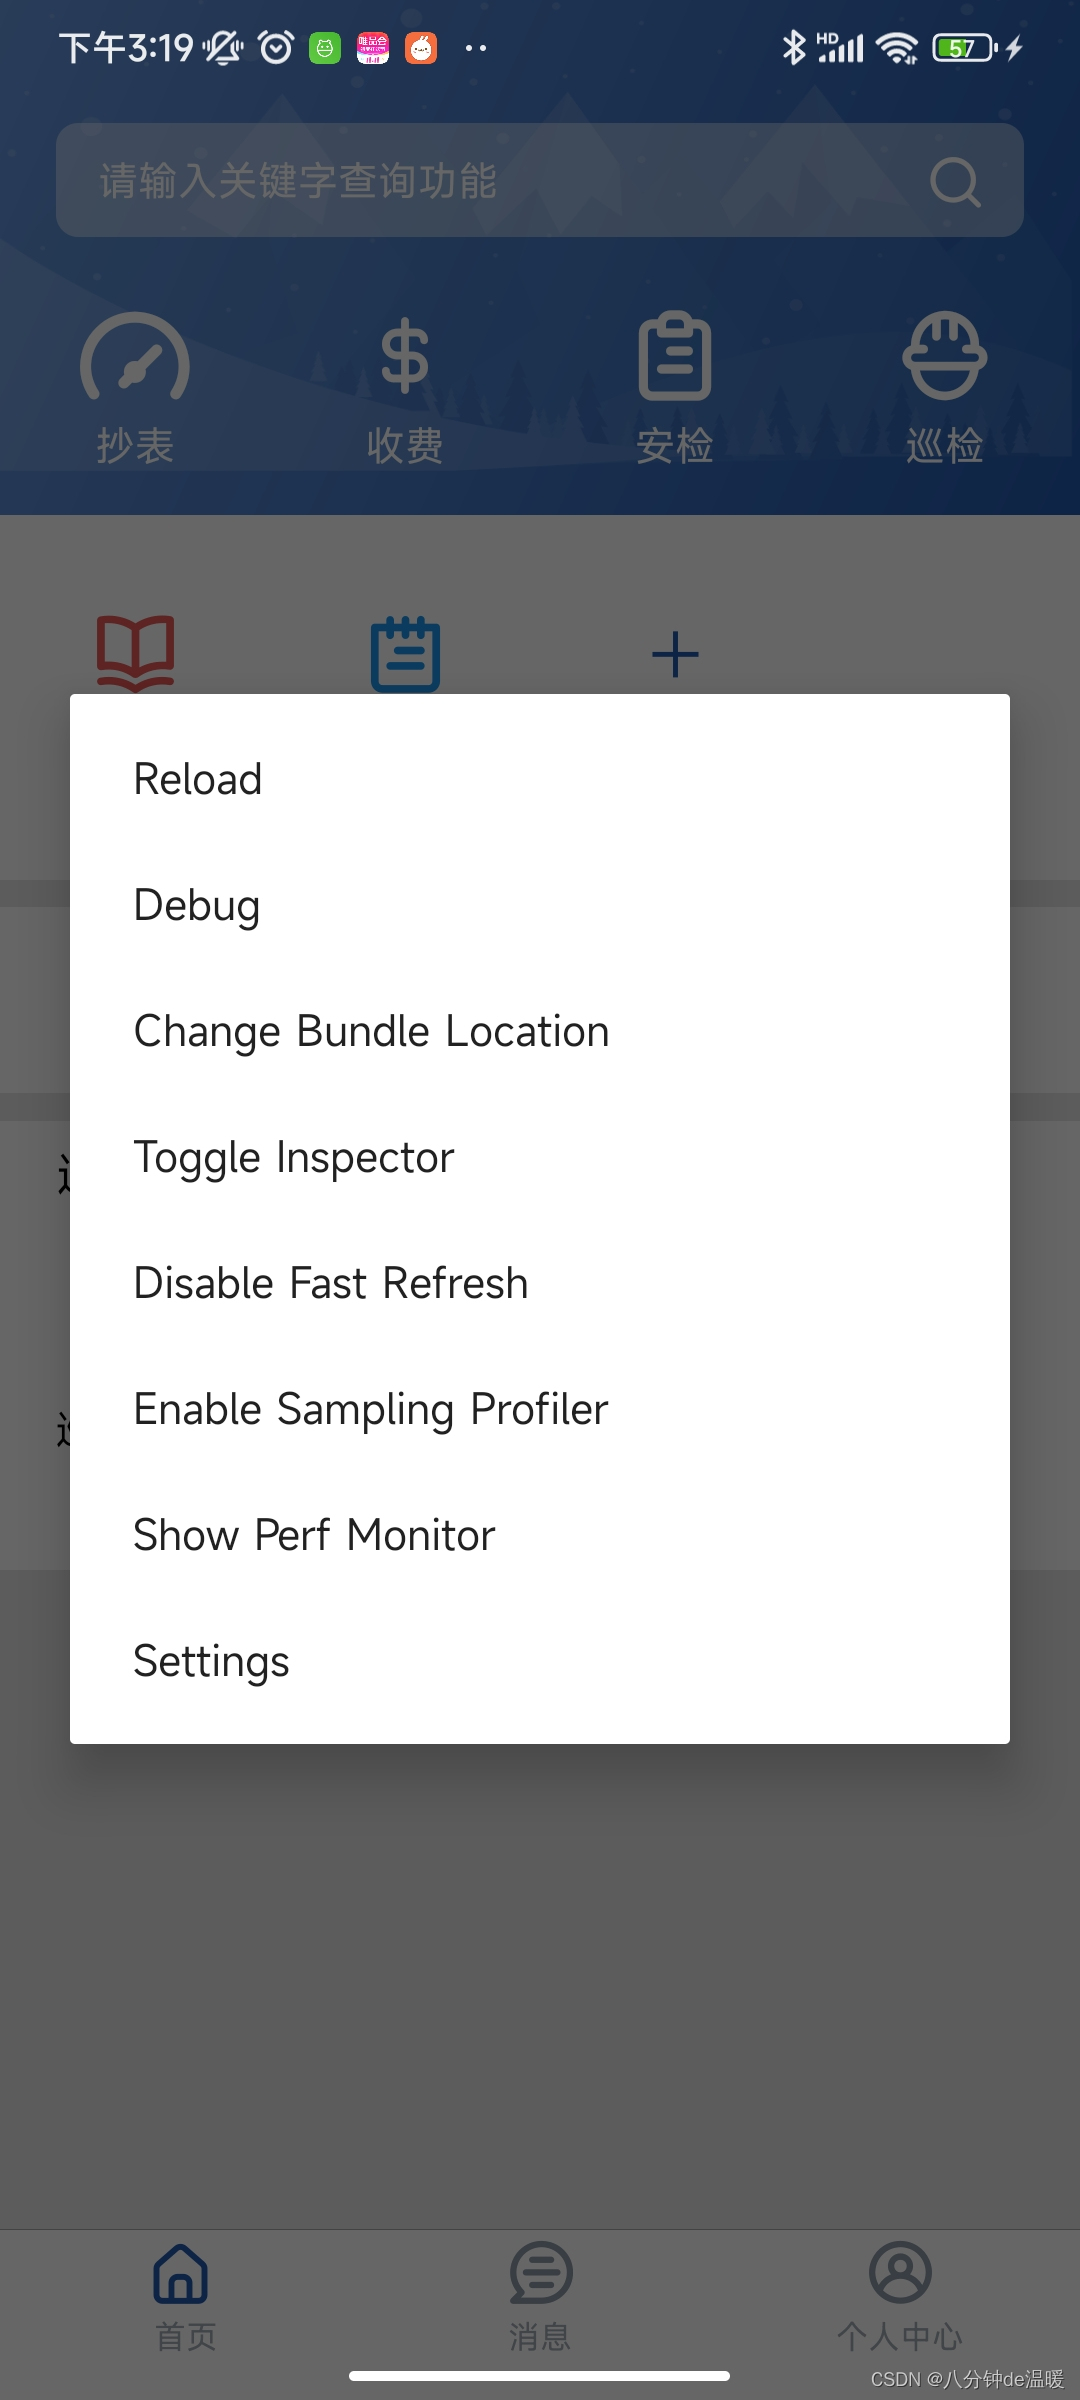1080x2400 pixels.
Task: Tap the 抄表 meter-reading gauge icon
Action: [135, 357]
